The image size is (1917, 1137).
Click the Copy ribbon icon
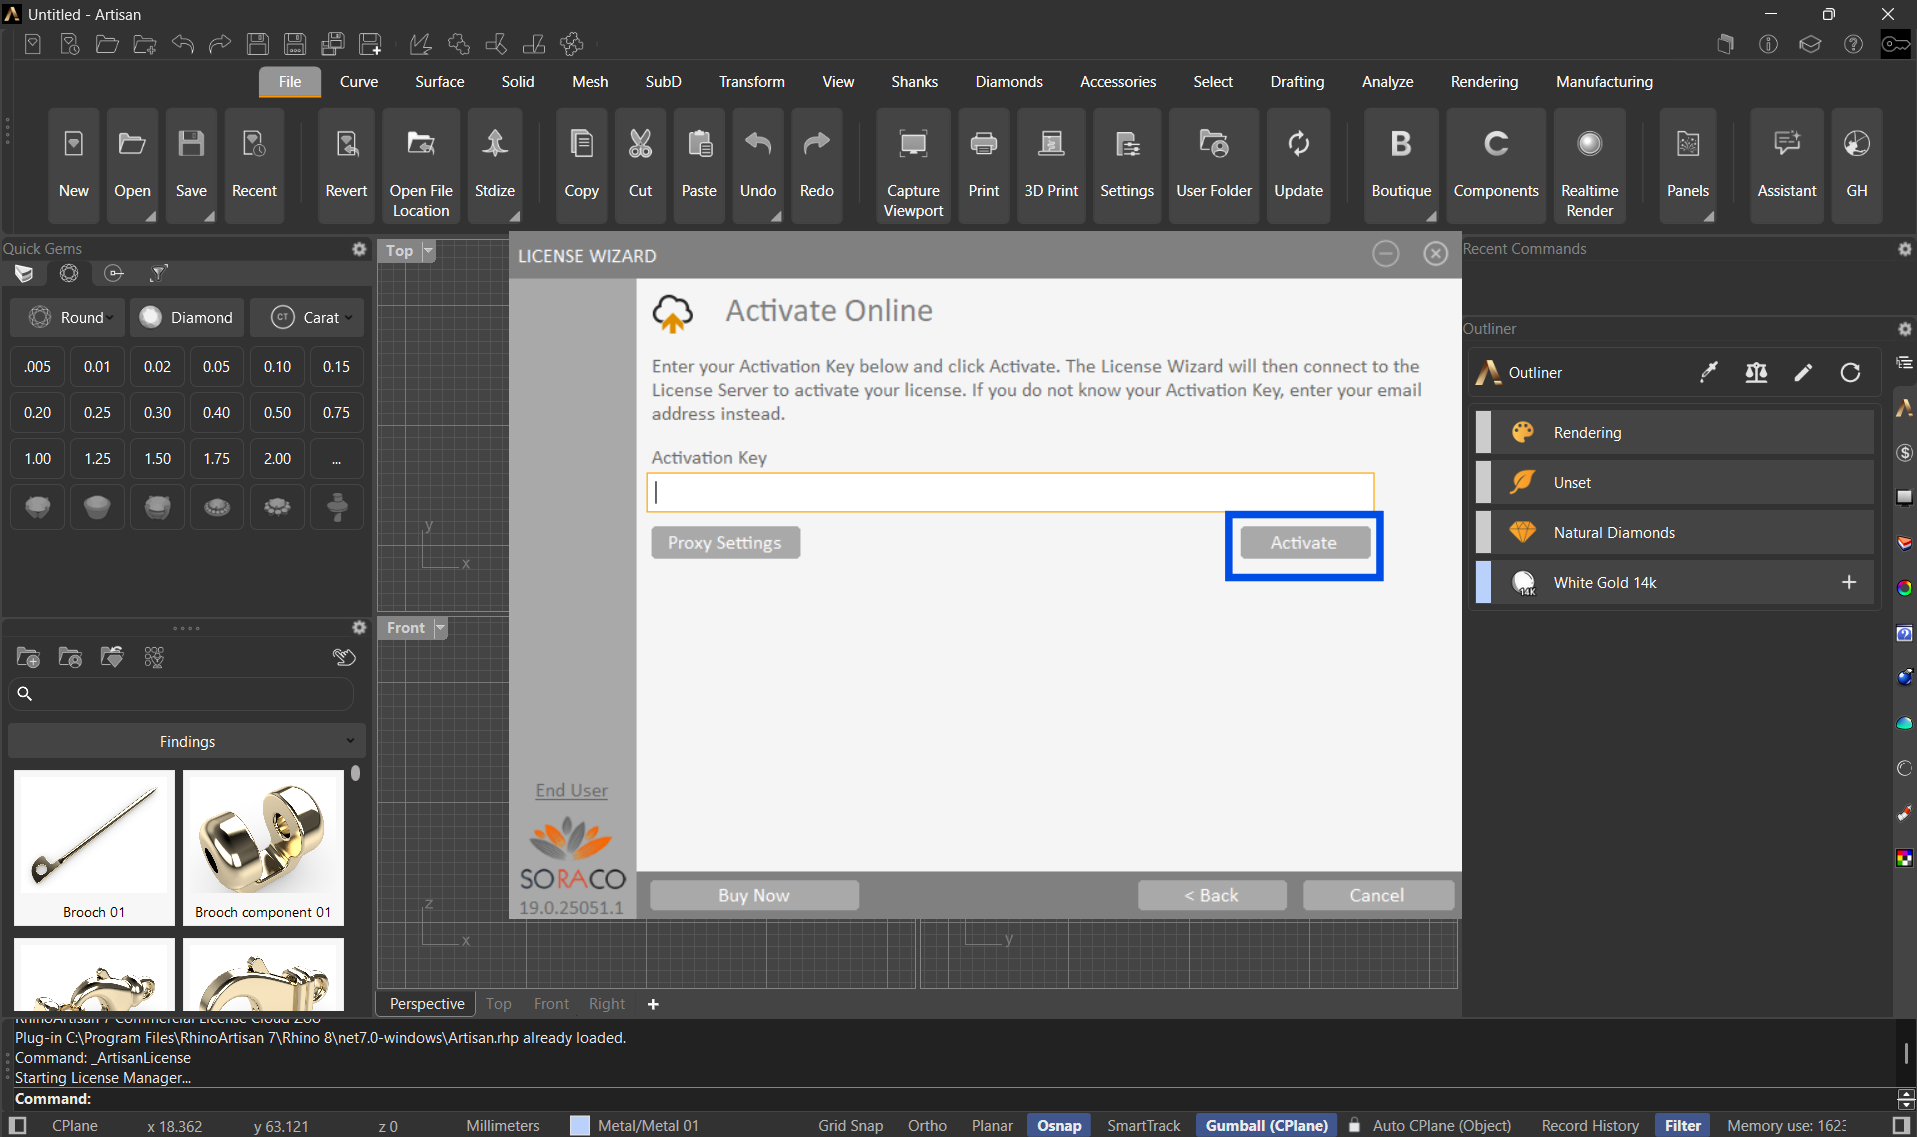[581, 164]
